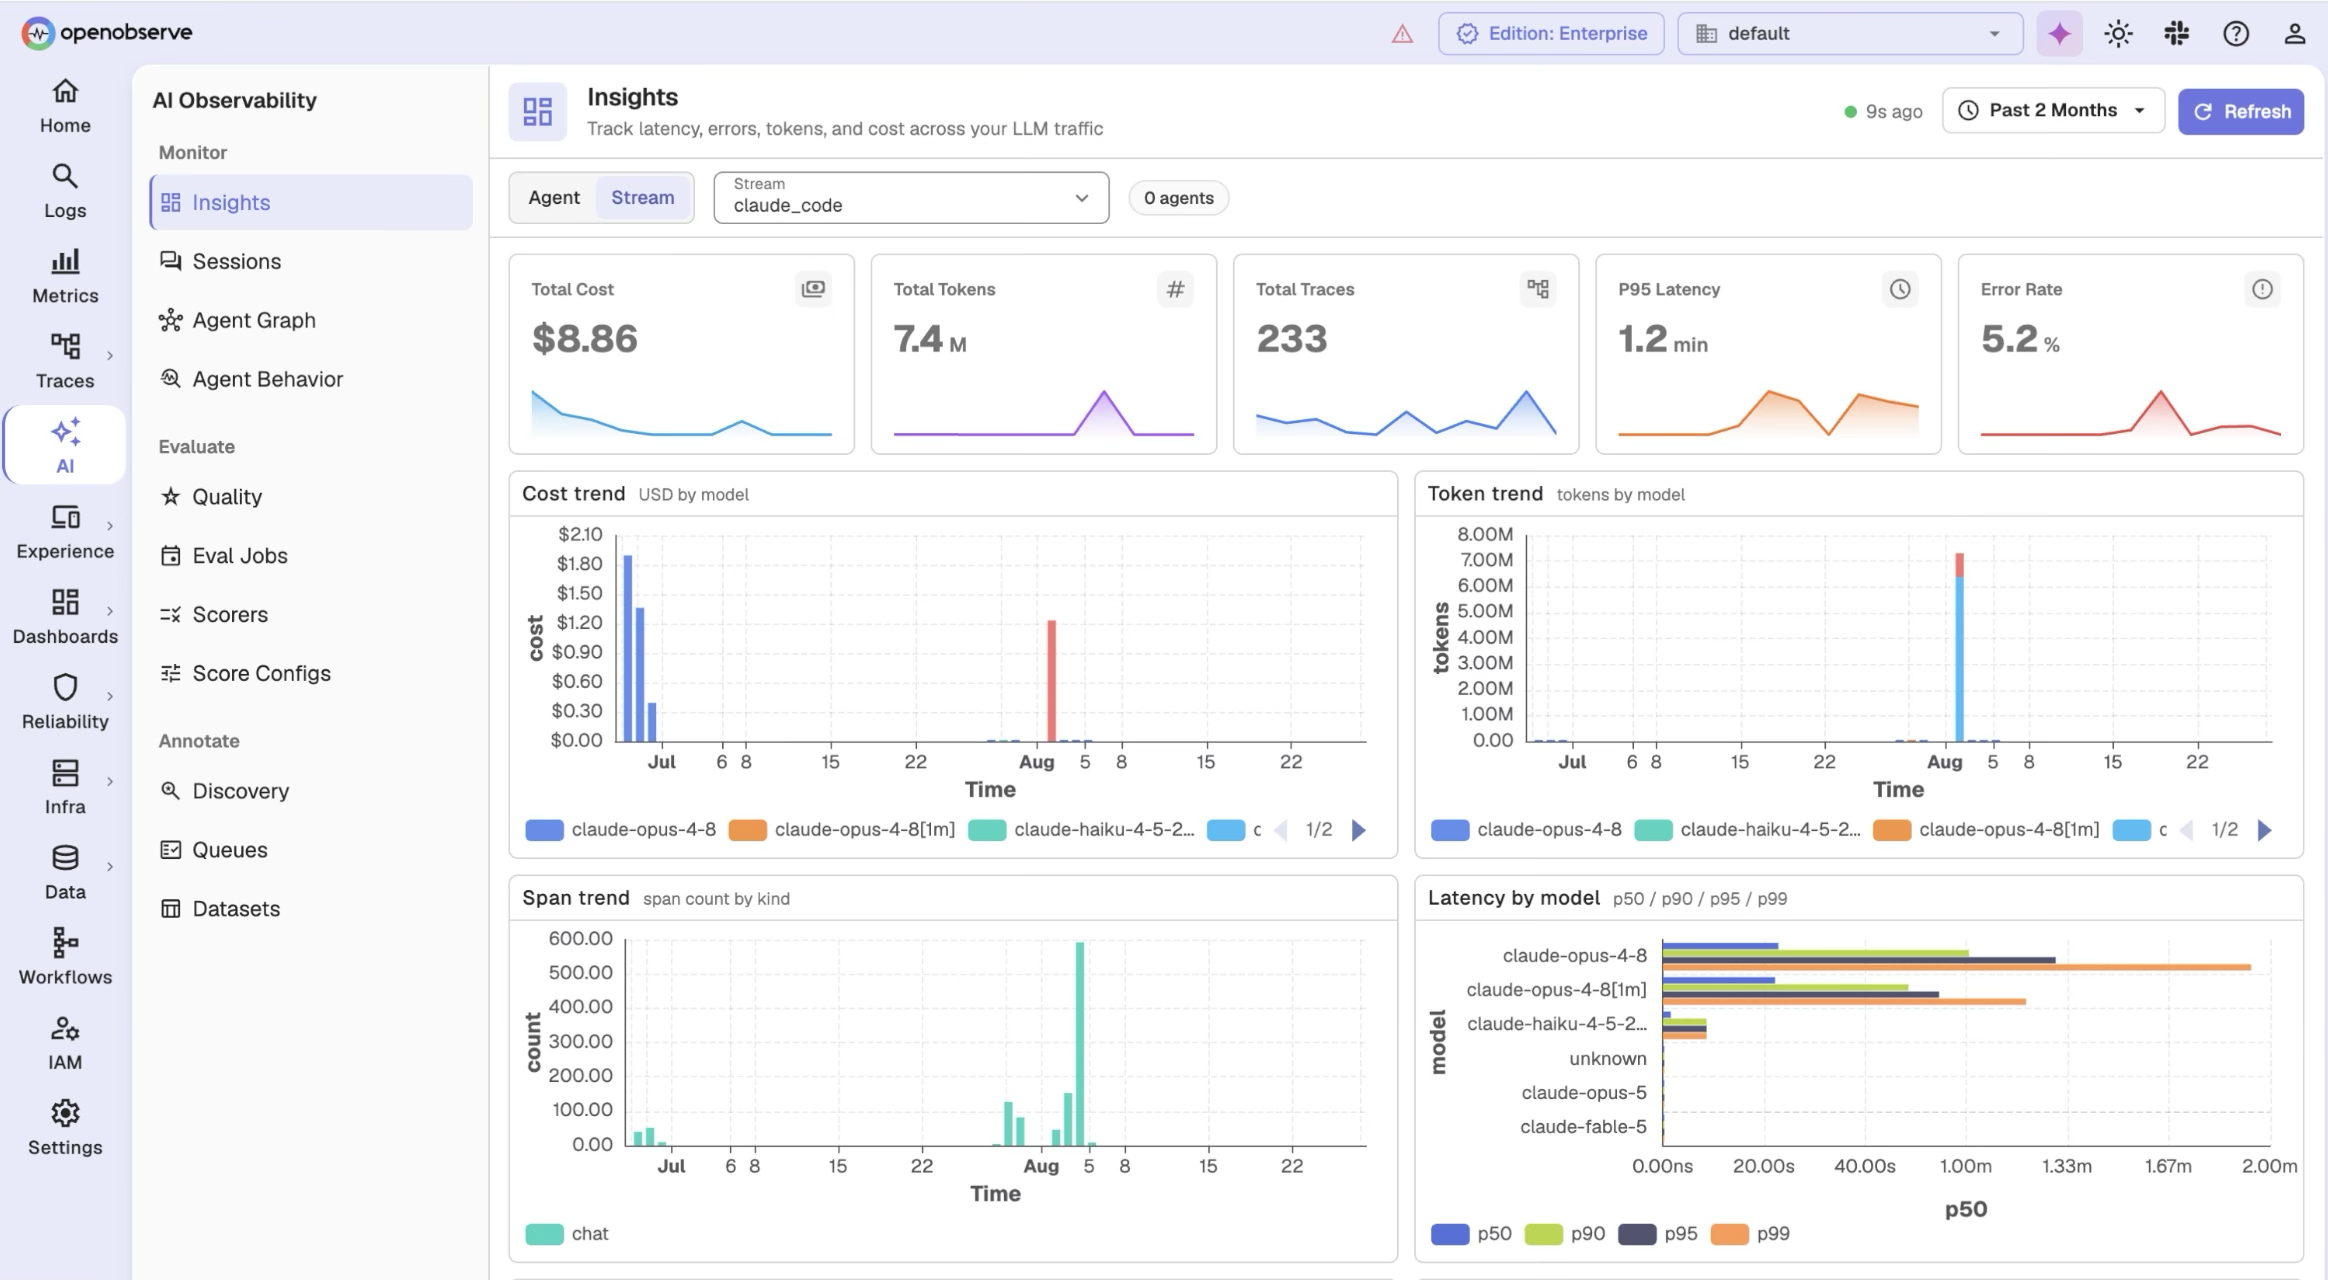Open Queues under Annotate
The width and height of the screenshot is (2328, 1280).
(x=311, y=850)
